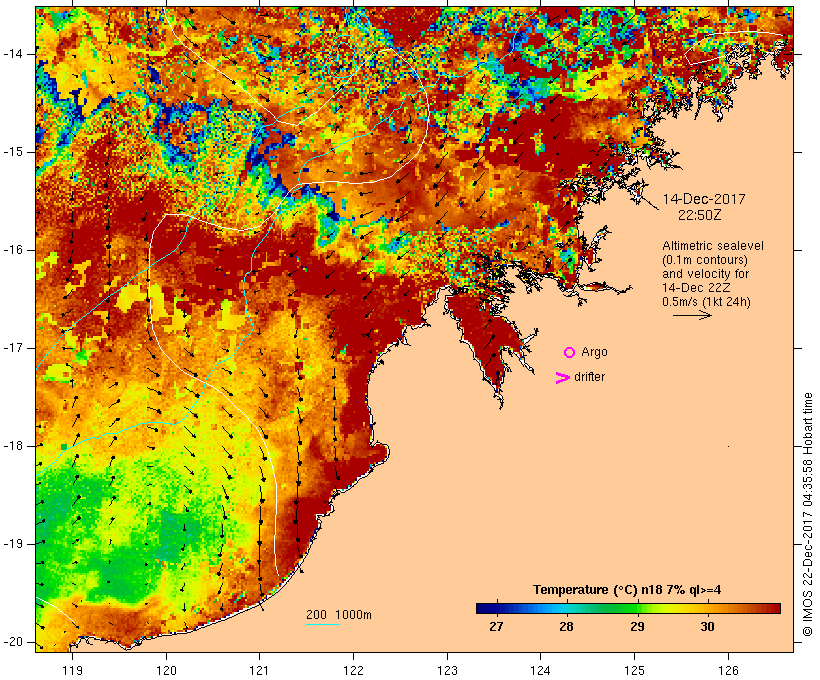Click latitude axis label -17
The height and width of the screenshot is (680, 820).
click(x=13, y=348)
